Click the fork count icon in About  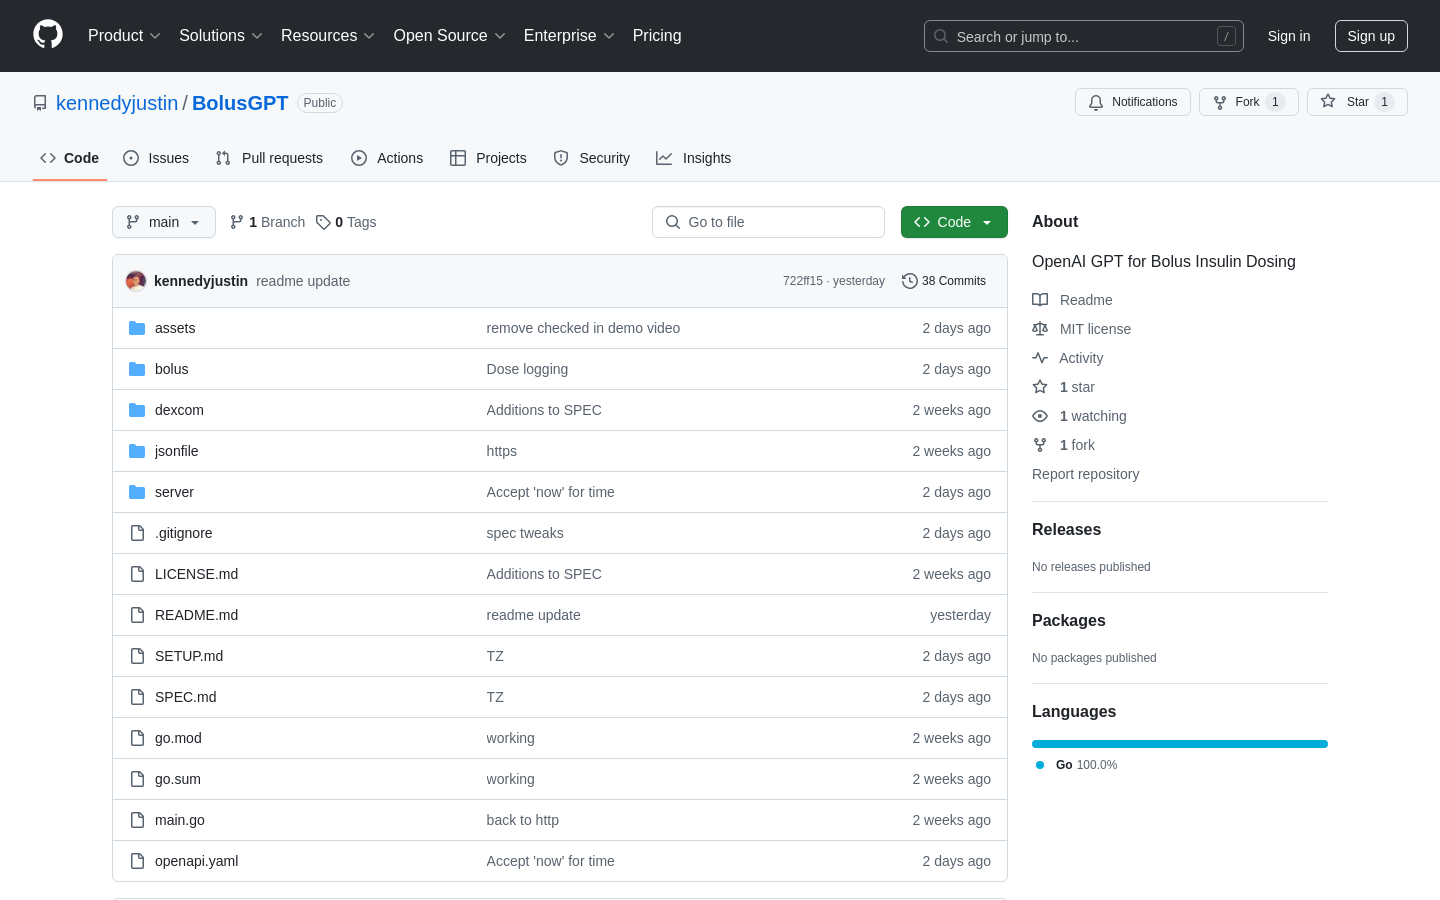[1040, 445]
